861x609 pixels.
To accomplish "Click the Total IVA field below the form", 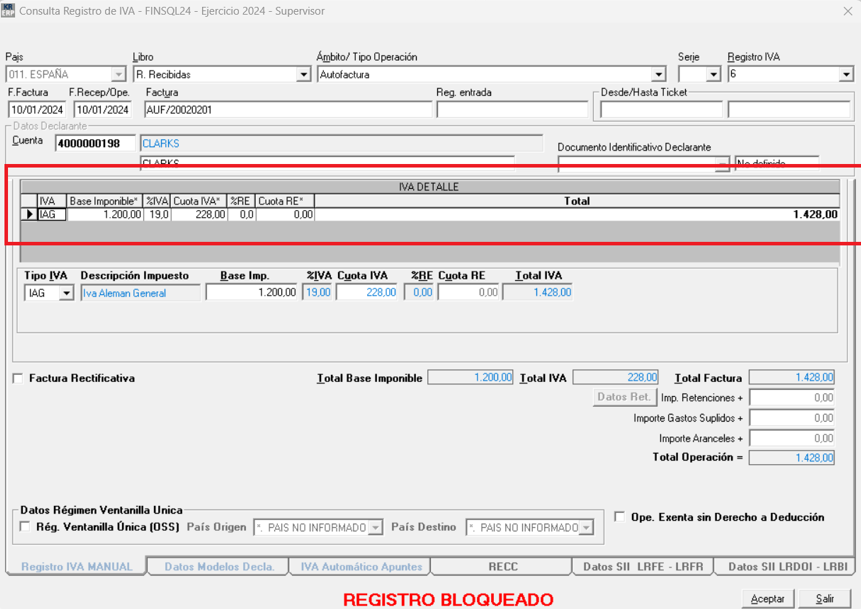I will pos(616,377).
